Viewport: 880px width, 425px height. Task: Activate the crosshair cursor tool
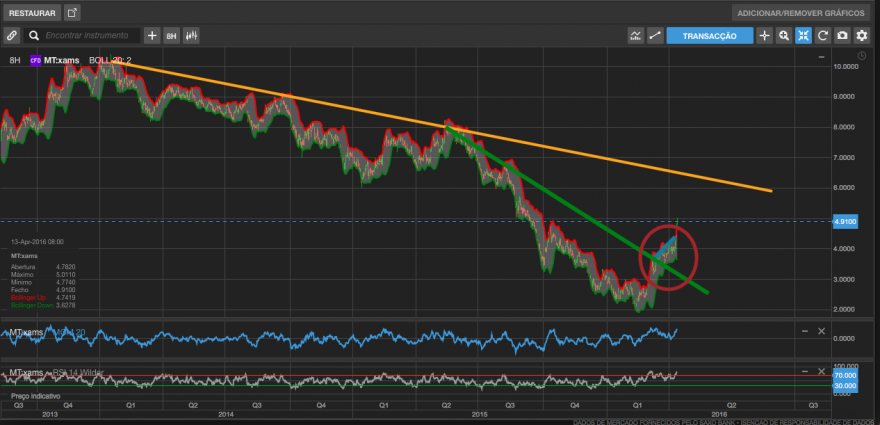point(764,35)
